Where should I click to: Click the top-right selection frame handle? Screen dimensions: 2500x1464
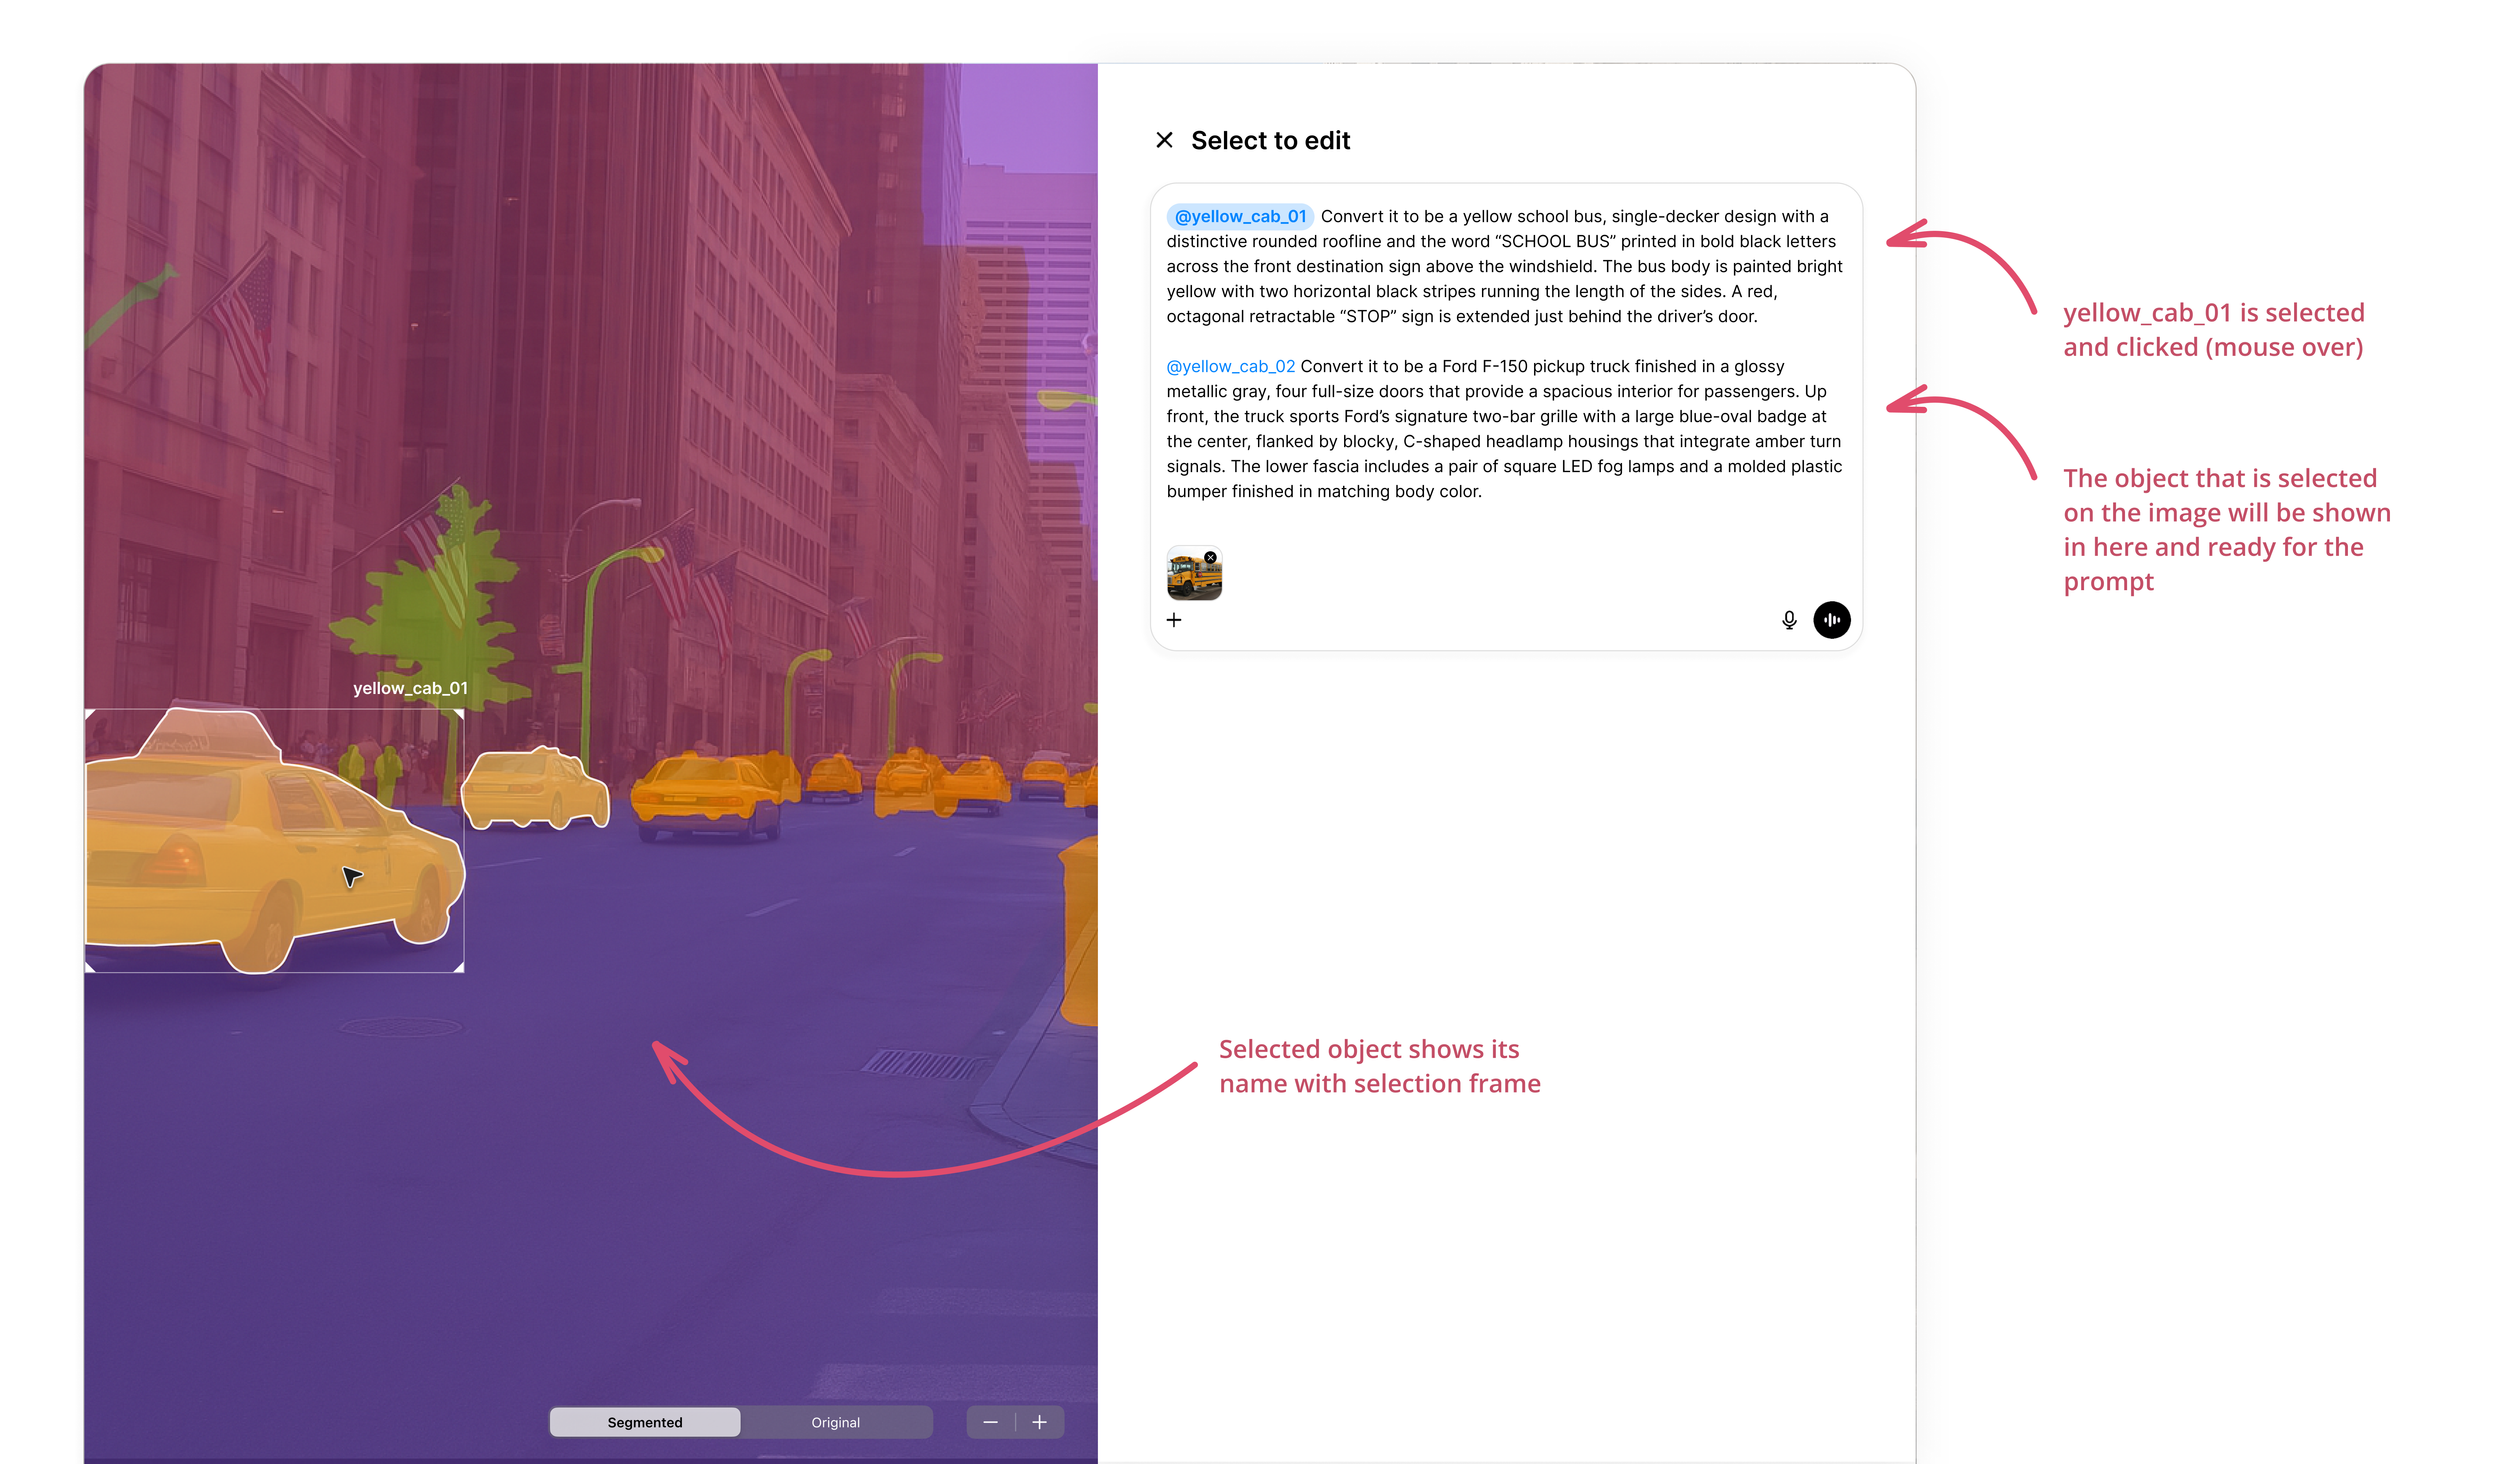(x=460, y=713)
